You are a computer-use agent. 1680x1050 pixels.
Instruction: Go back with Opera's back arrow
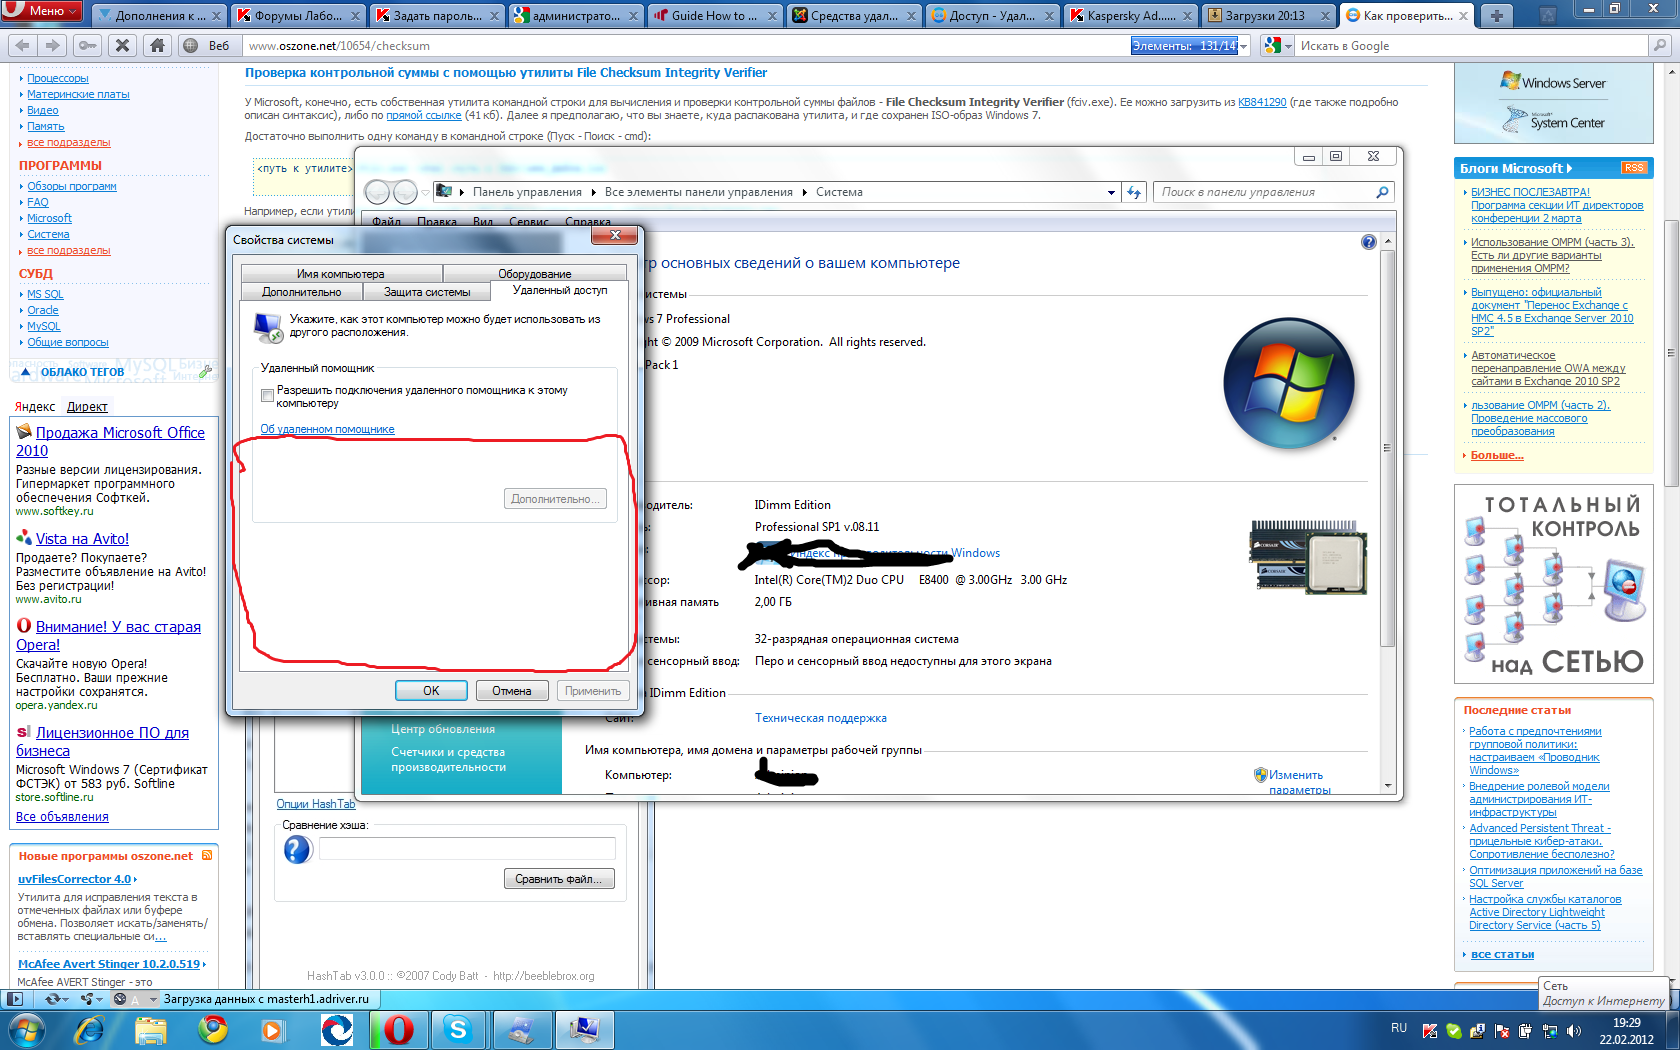pos(23,45)
